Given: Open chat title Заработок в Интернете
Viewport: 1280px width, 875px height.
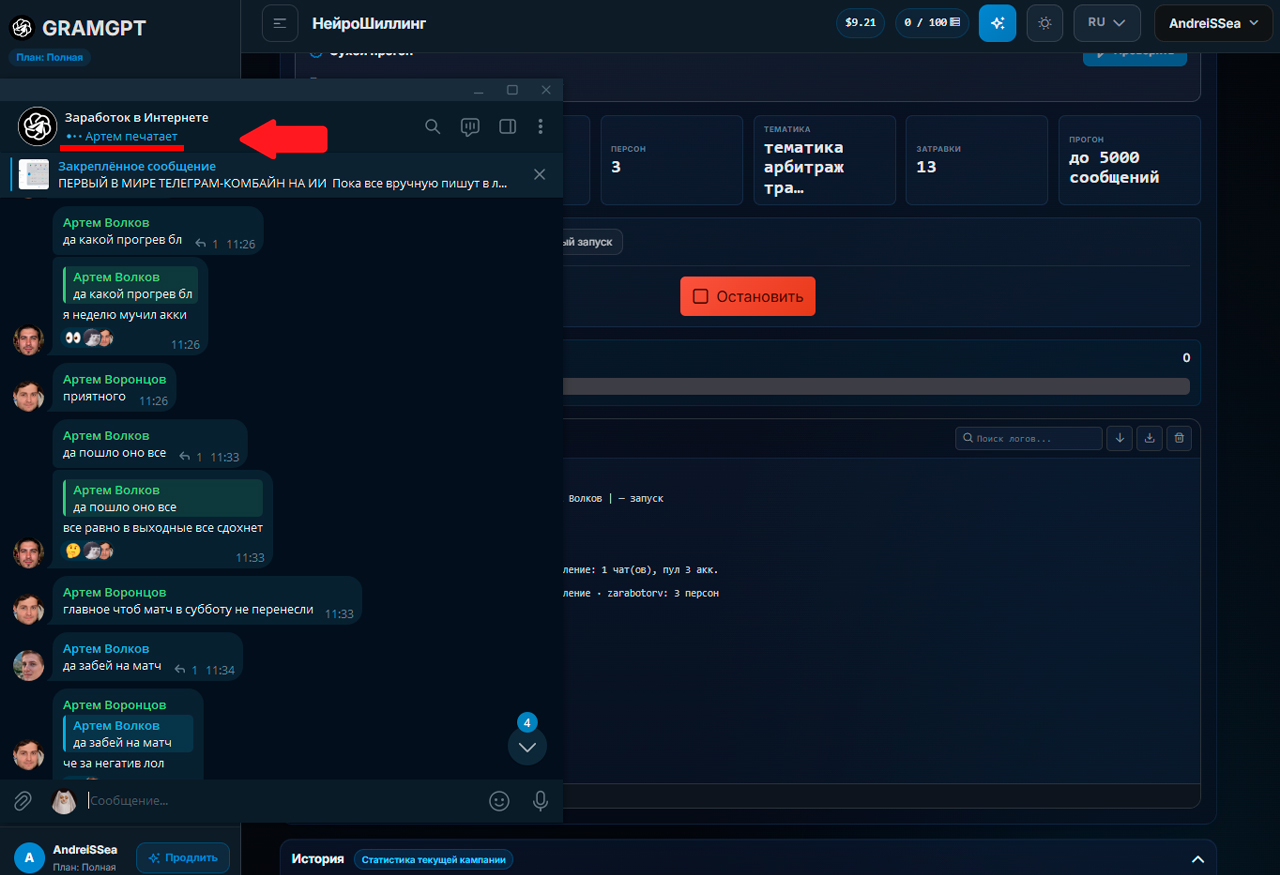Looking at the screenshot, I should [x=137, y=118].
